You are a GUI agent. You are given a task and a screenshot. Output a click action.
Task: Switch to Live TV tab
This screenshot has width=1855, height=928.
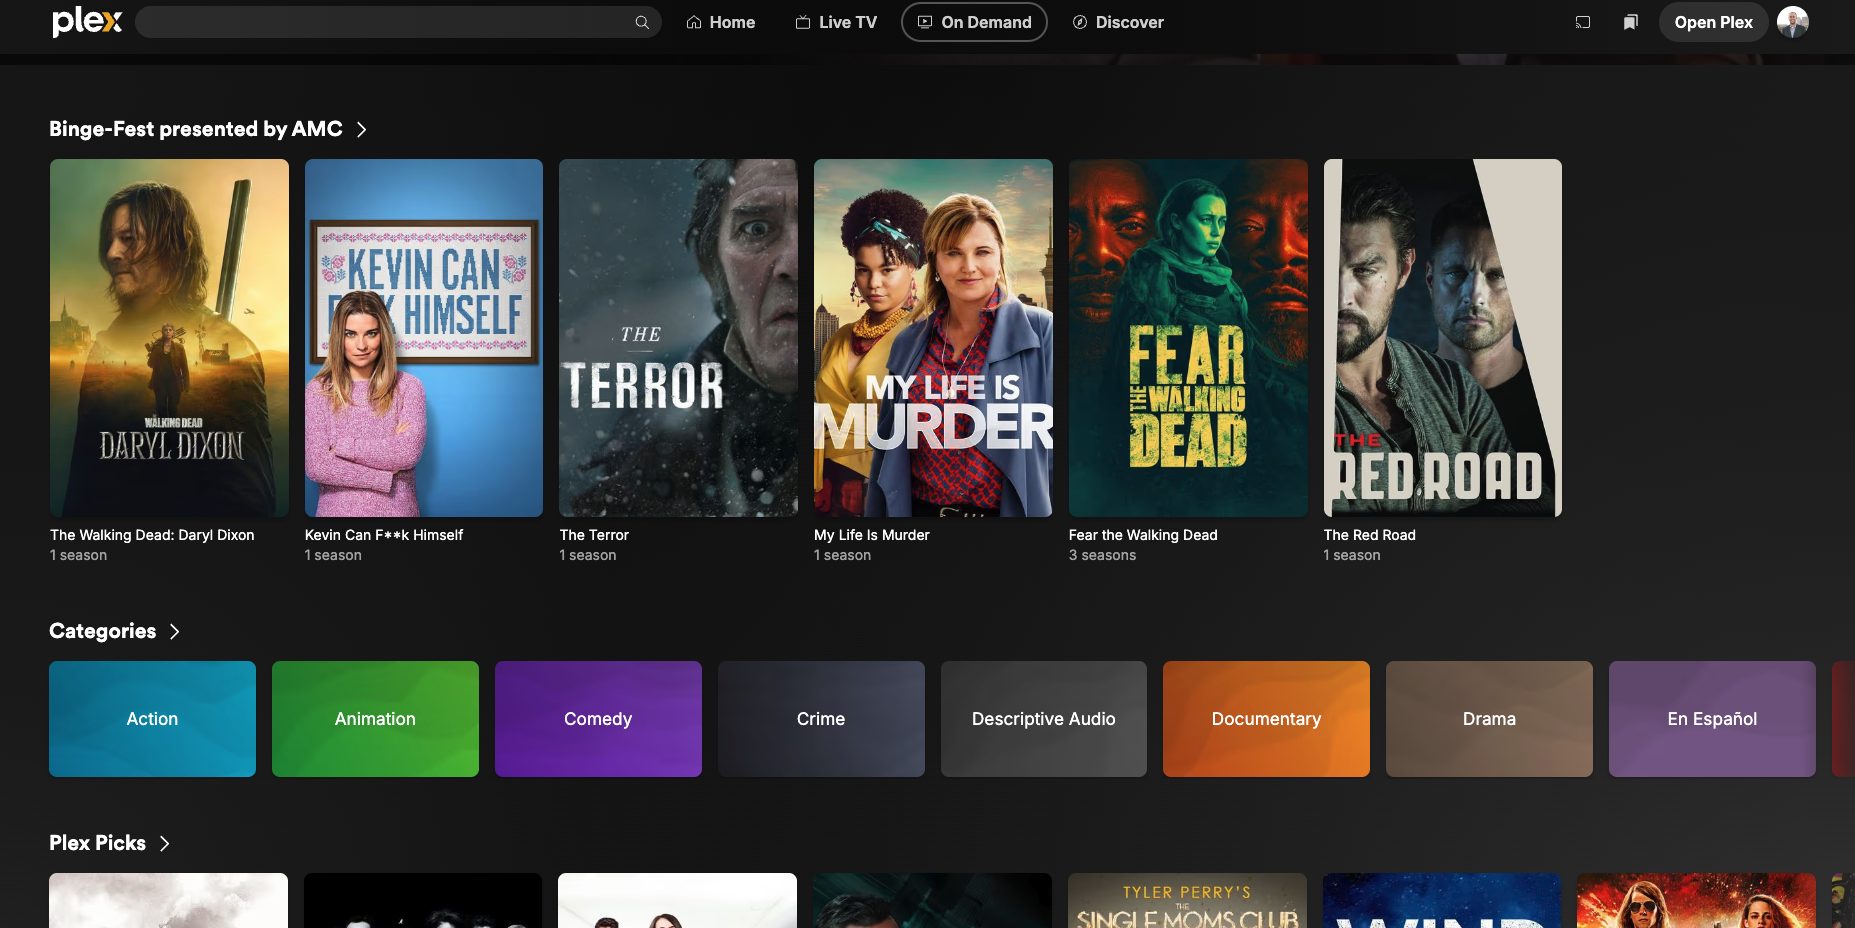click(x=836, y=22)
